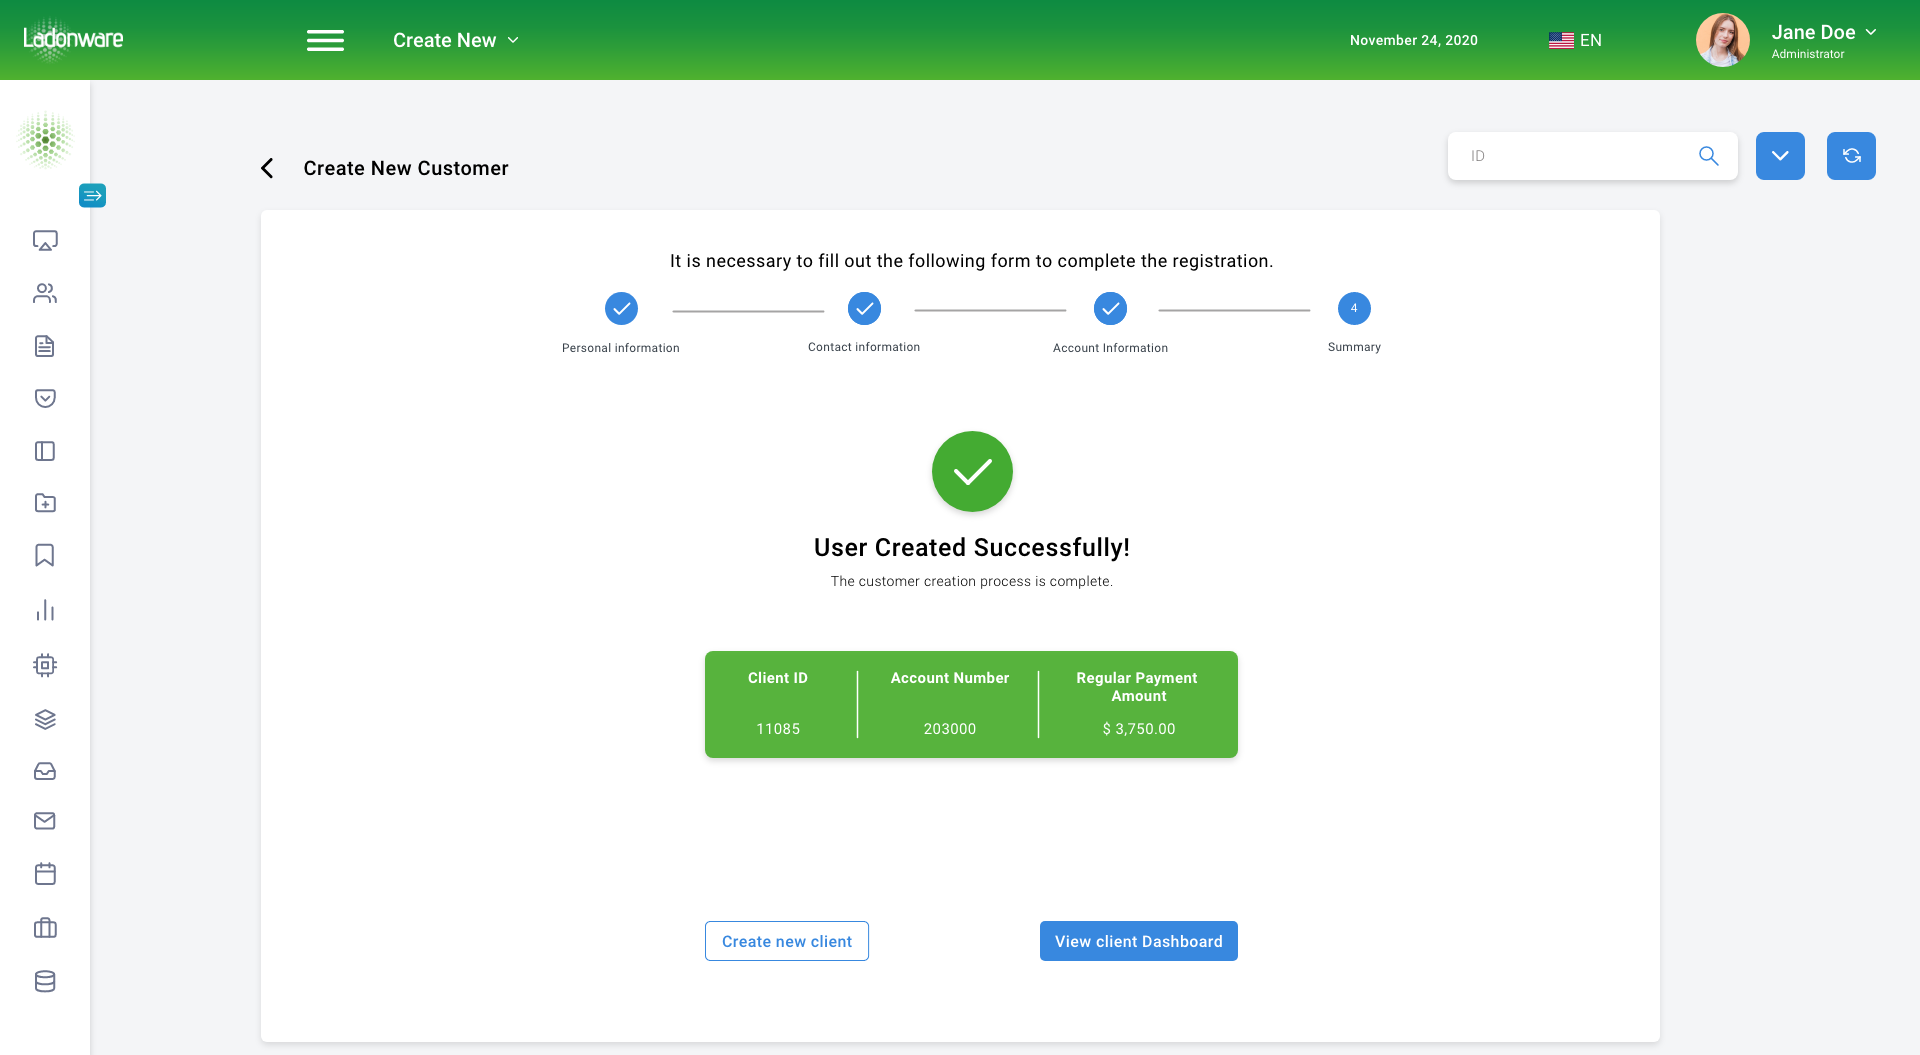Expand the sidebar using the arrow toggle
The image size is (1920, 1055).
pos(92,195)
